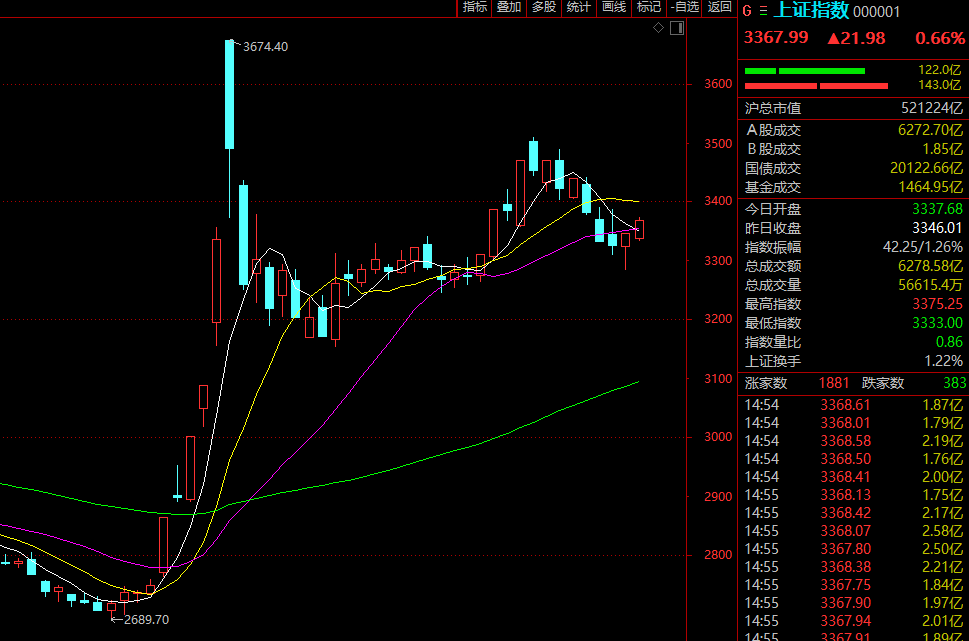Click the 沪总市值 market cap row
The width and height of the screenshot is (969, 641).
coord(853,108)
